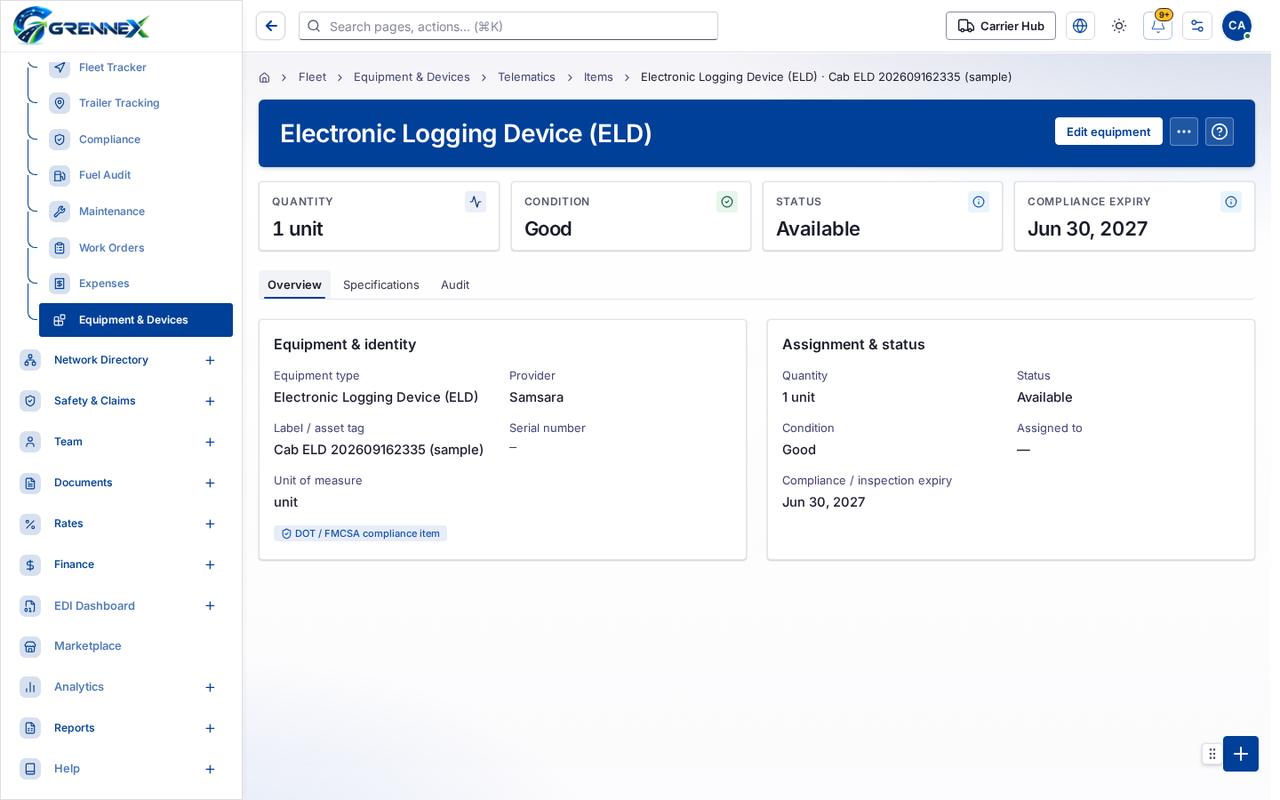
Task: Select the Overview tab
Action: (294, 285)
